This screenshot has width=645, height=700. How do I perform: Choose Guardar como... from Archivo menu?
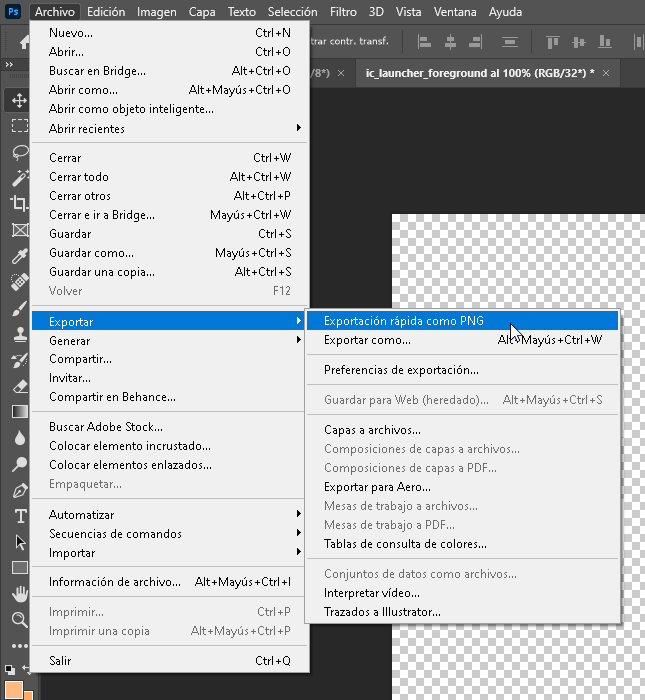170,253
